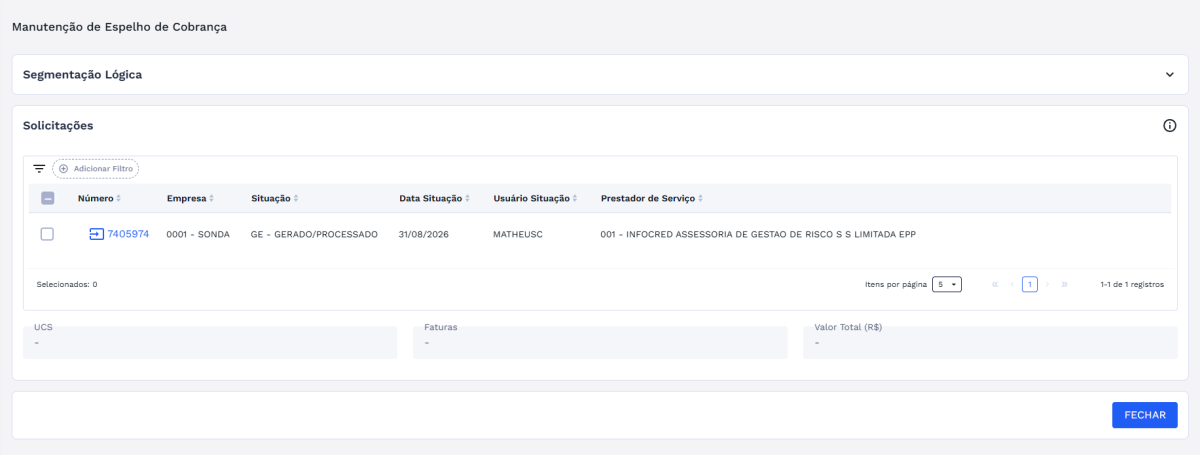The width and height of the screenshot is (1200, 455).
Task: Sort by Número column header
Action: pyautogui.click(x=99, y=199)
